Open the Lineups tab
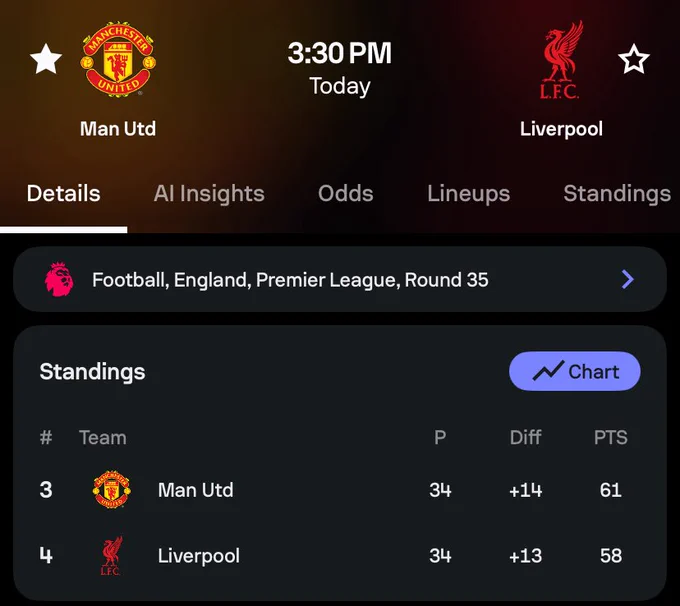680x606 pixels. coord(469,193)
